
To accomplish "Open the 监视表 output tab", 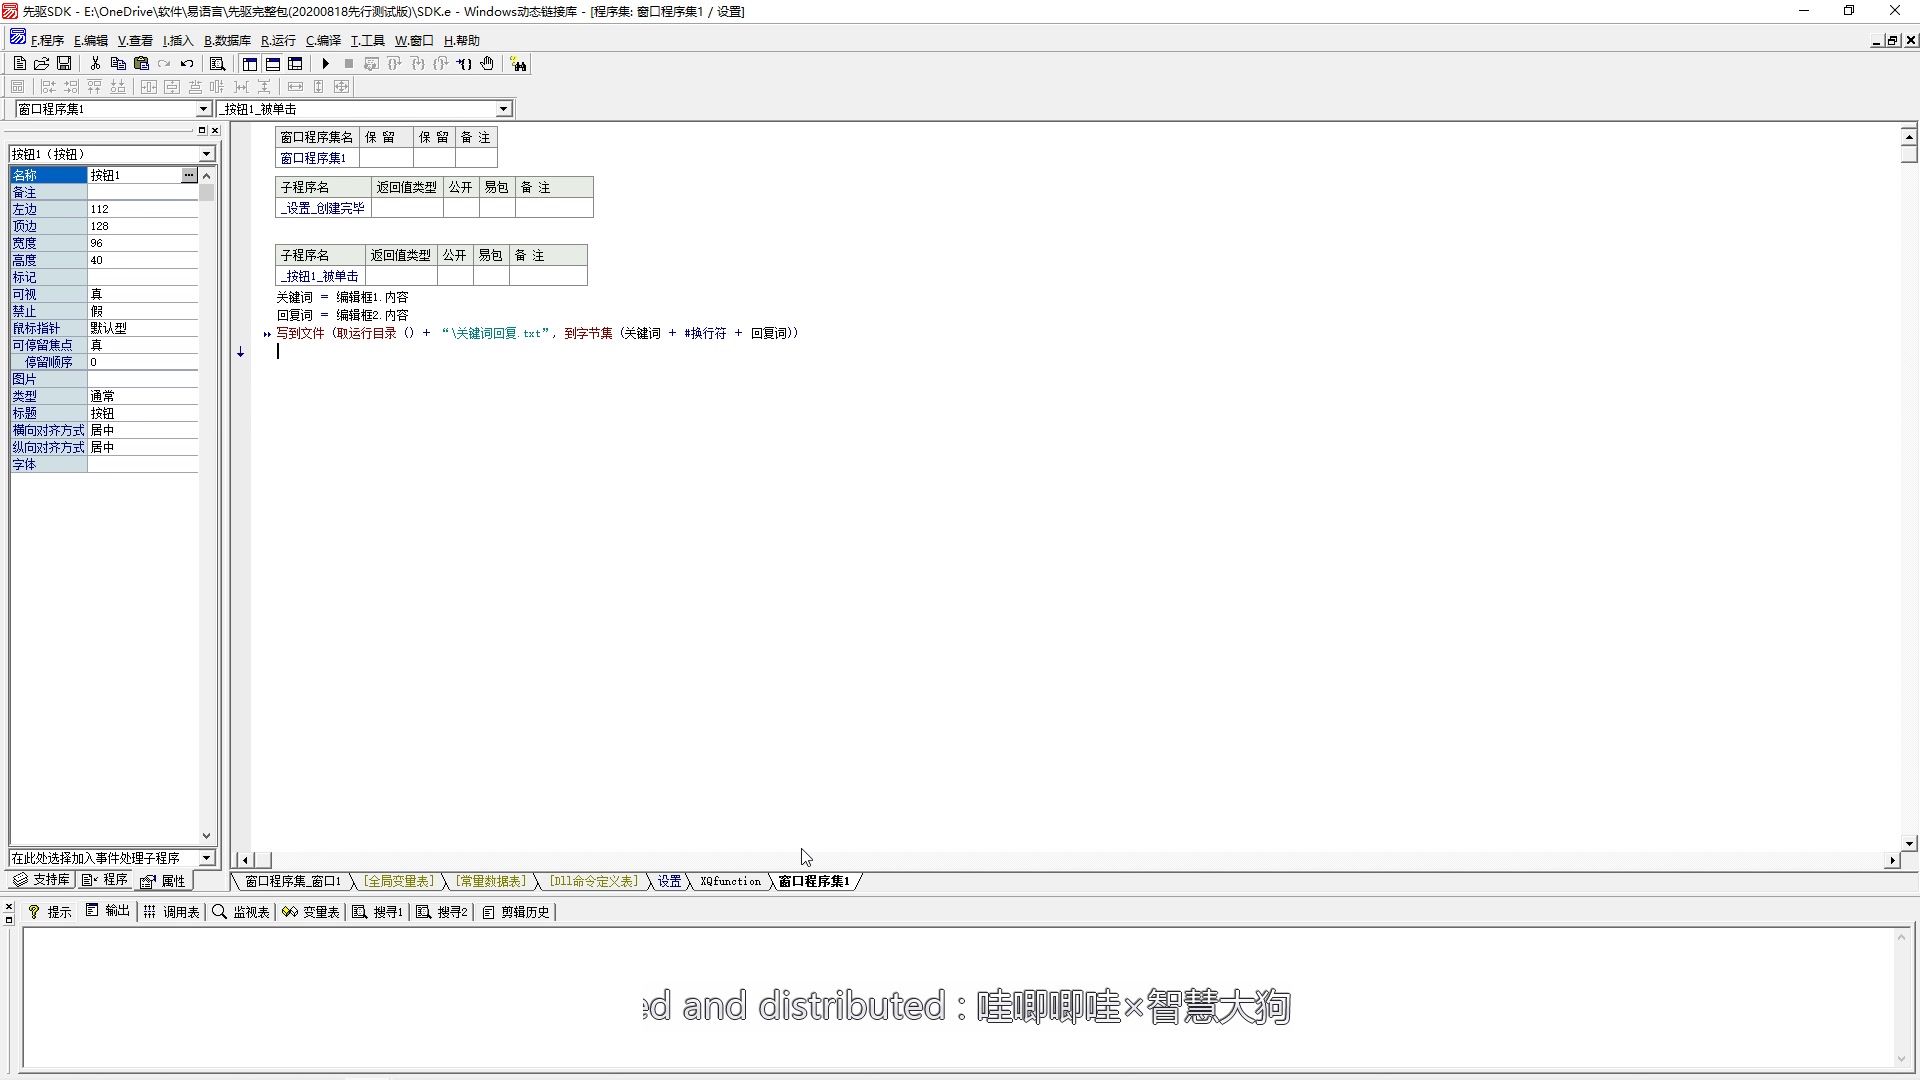I will (x=241, y=912).
